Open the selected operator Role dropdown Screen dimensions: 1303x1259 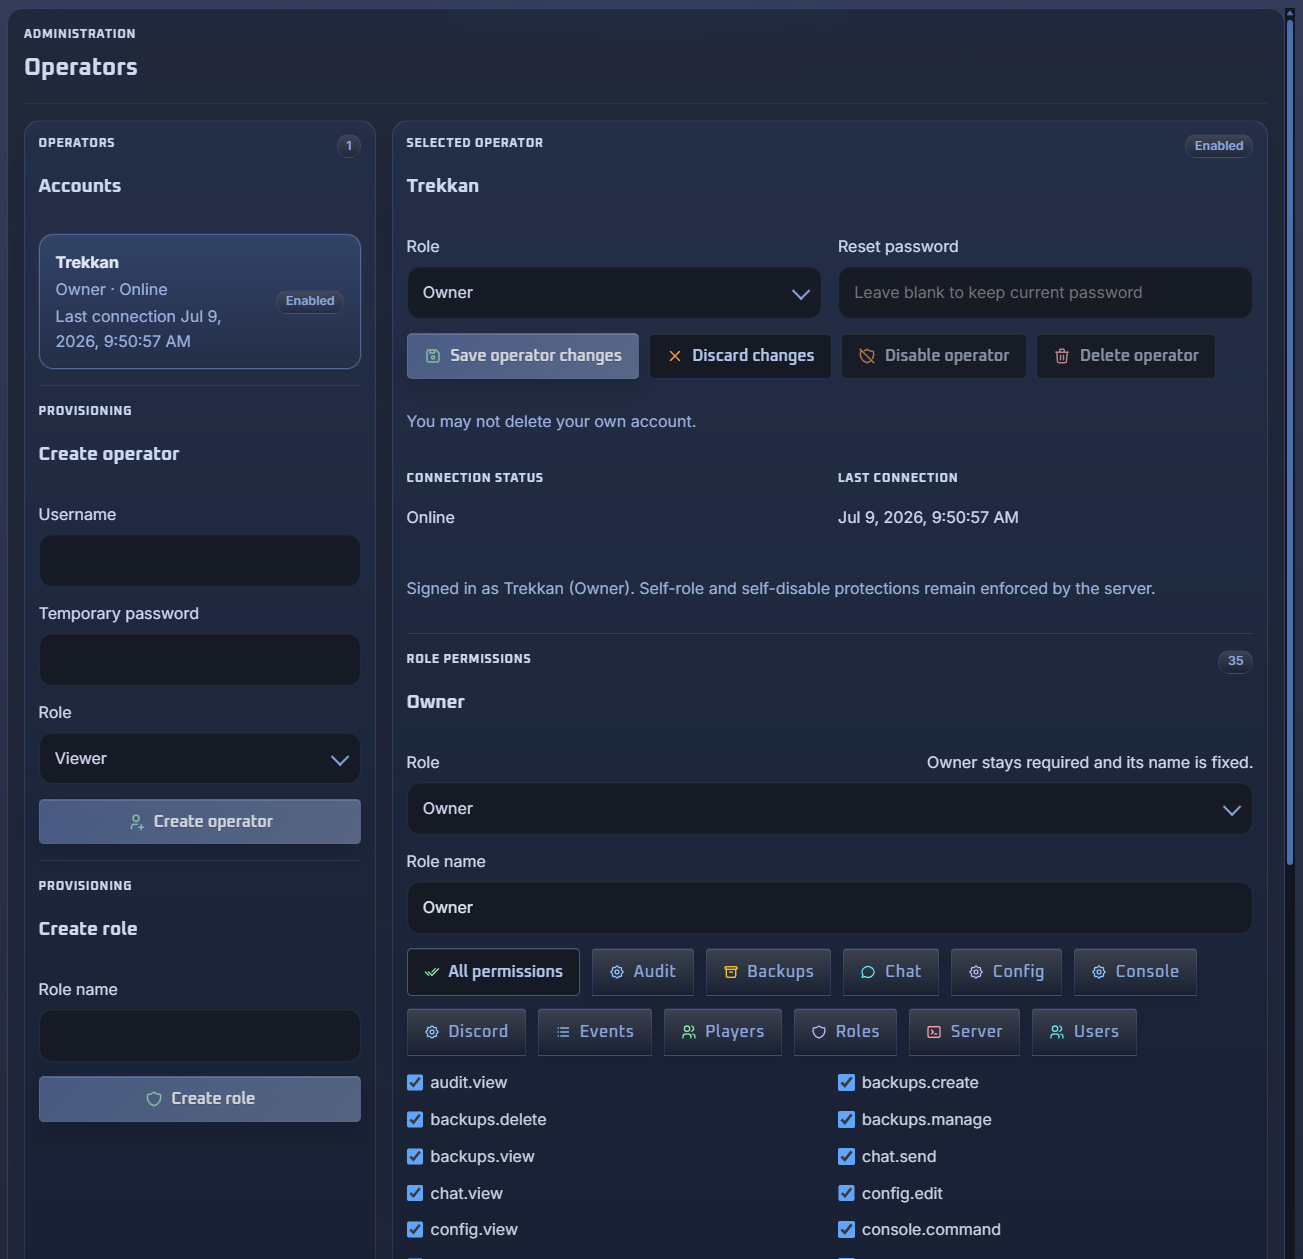(614, 293)
